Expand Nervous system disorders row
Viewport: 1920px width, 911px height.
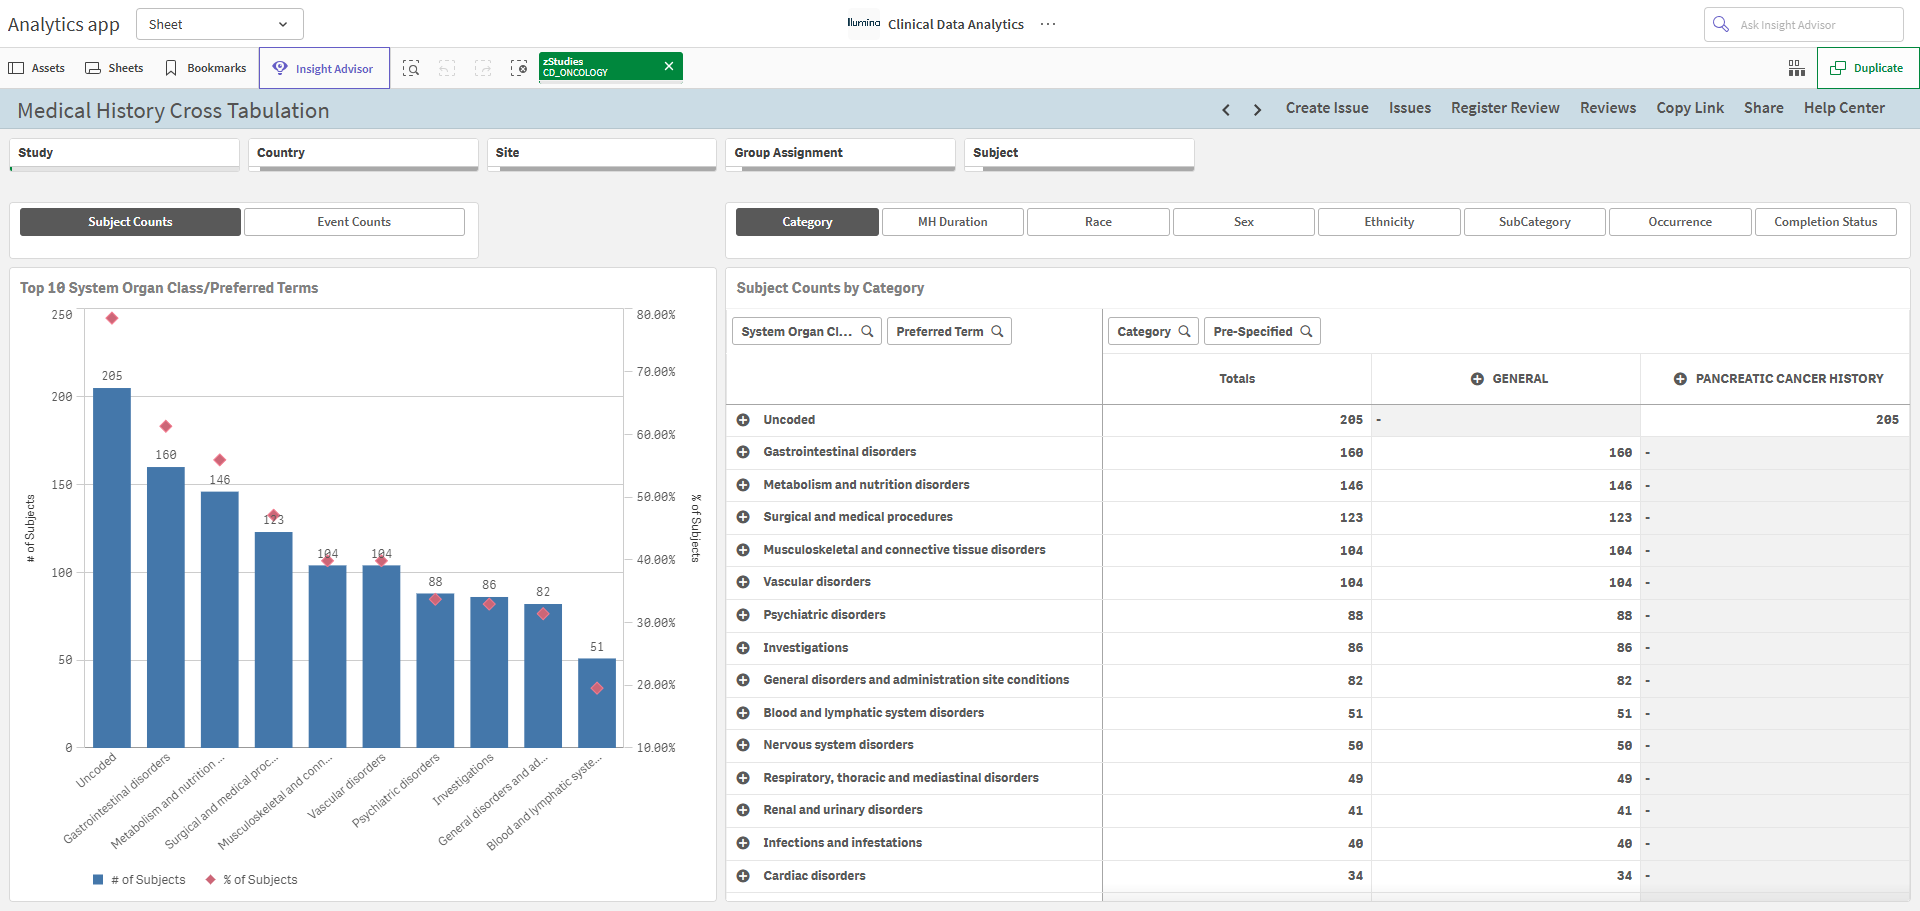pos(743,745)
